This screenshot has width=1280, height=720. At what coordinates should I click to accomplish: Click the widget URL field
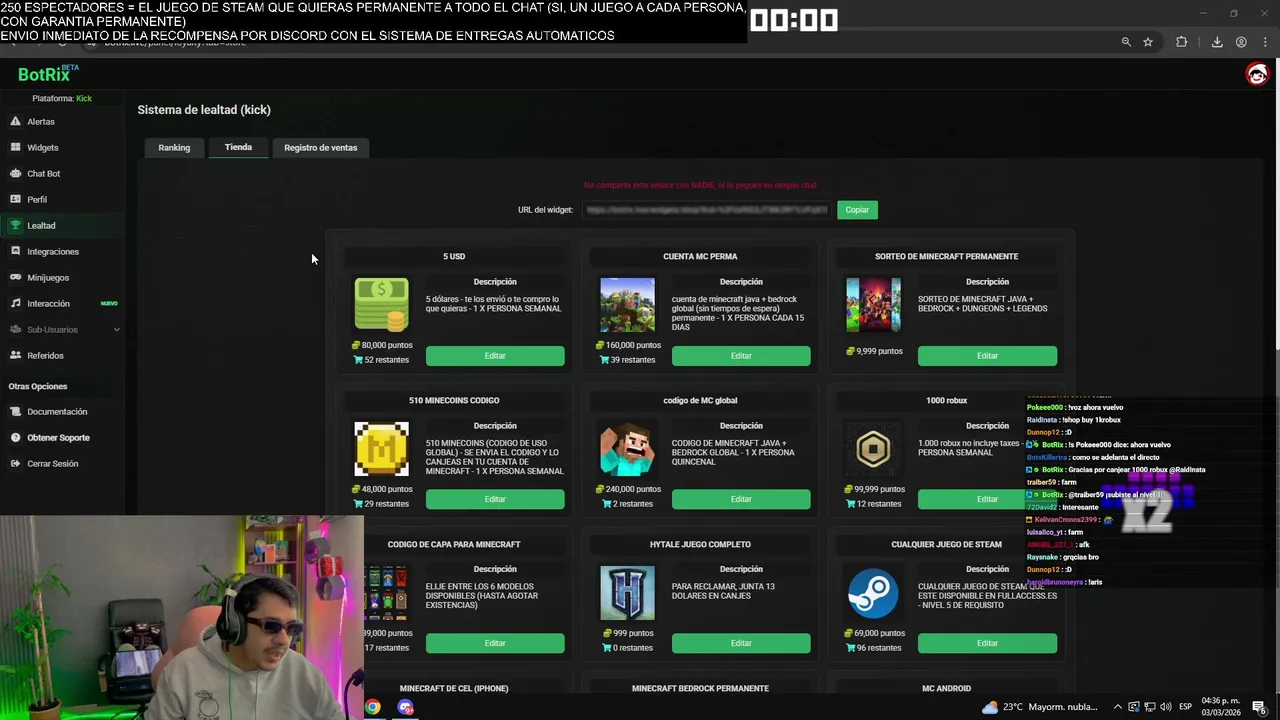click(x=706, y=210)
